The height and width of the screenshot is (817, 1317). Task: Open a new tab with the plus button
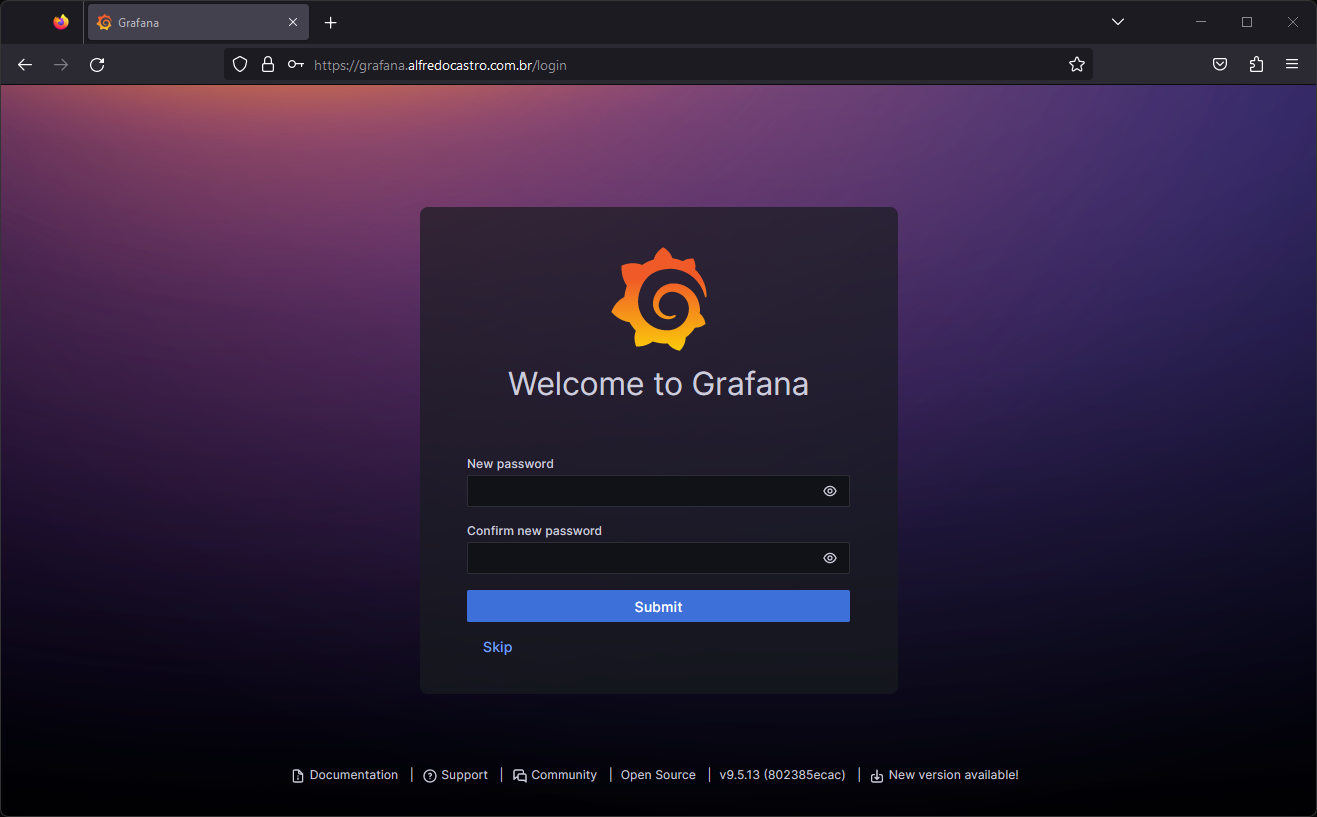tap(331, 22)
